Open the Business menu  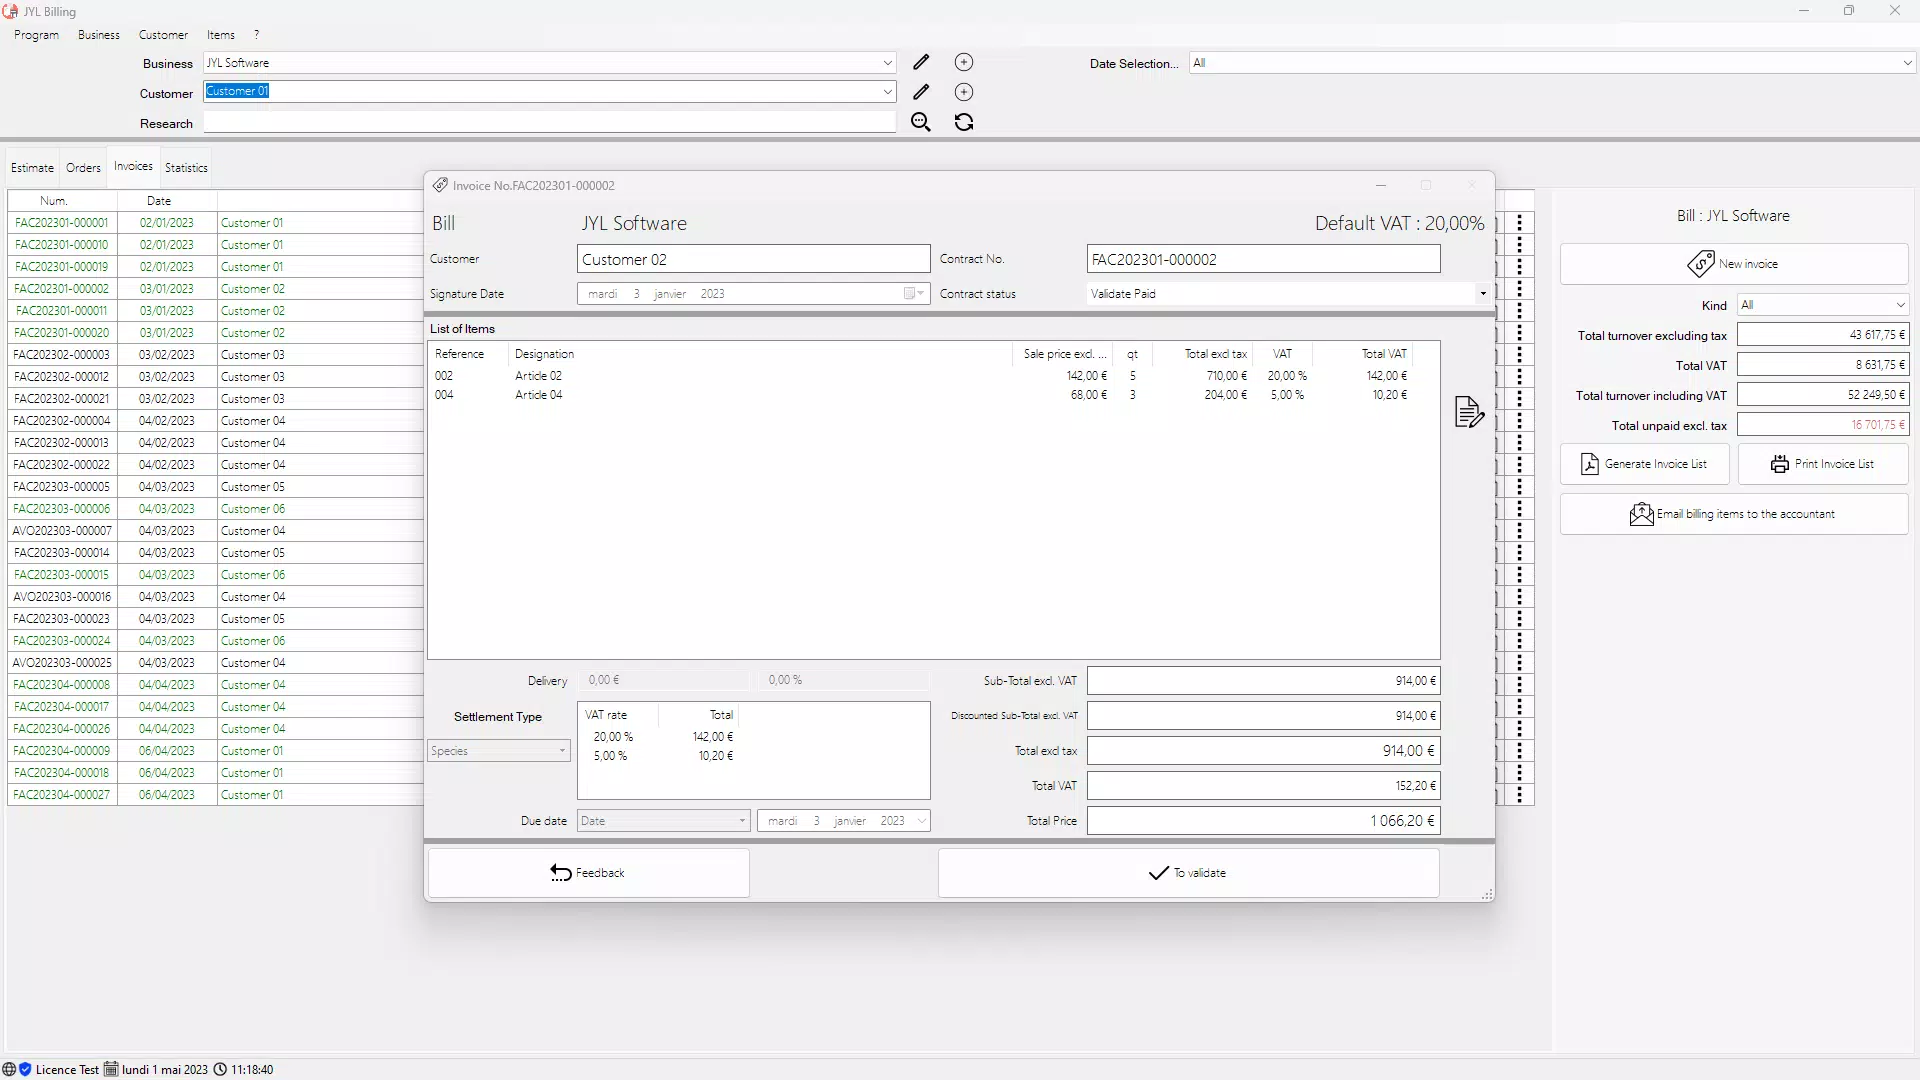coord(99,35)
